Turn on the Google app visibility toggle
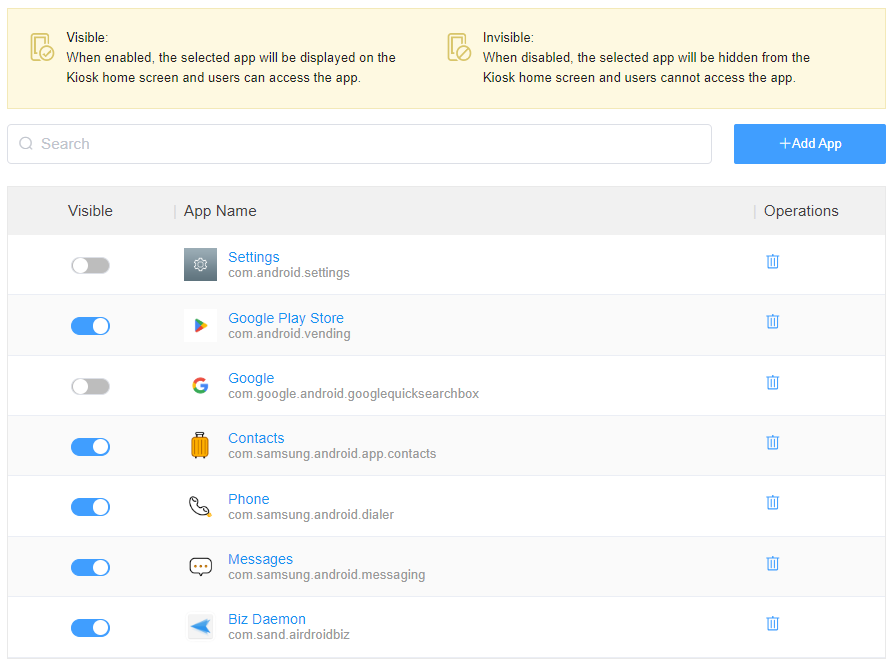Screen dimensions: 892x666 (90, 386)
